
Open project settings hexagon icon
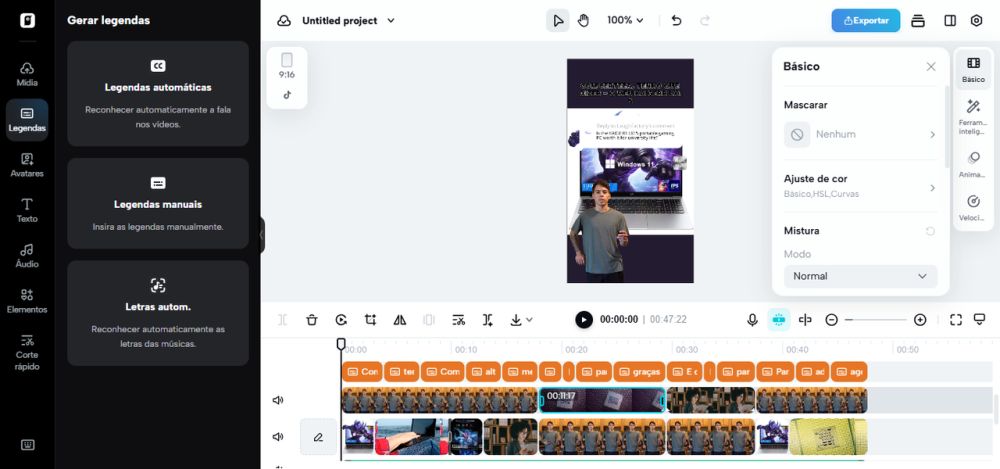click(x=976, y=20)
